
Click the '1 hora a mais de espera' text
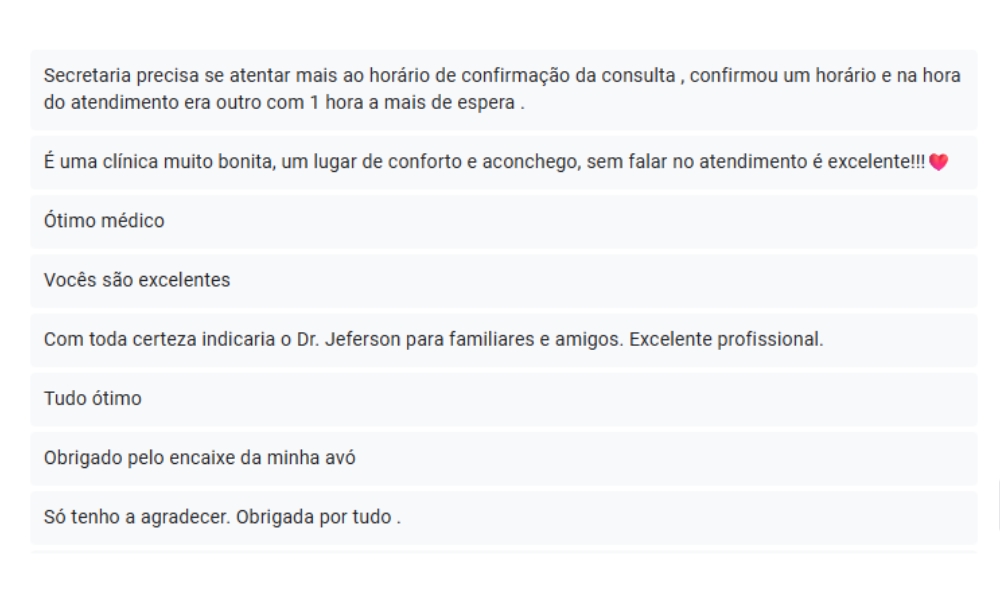click(412, 102)
